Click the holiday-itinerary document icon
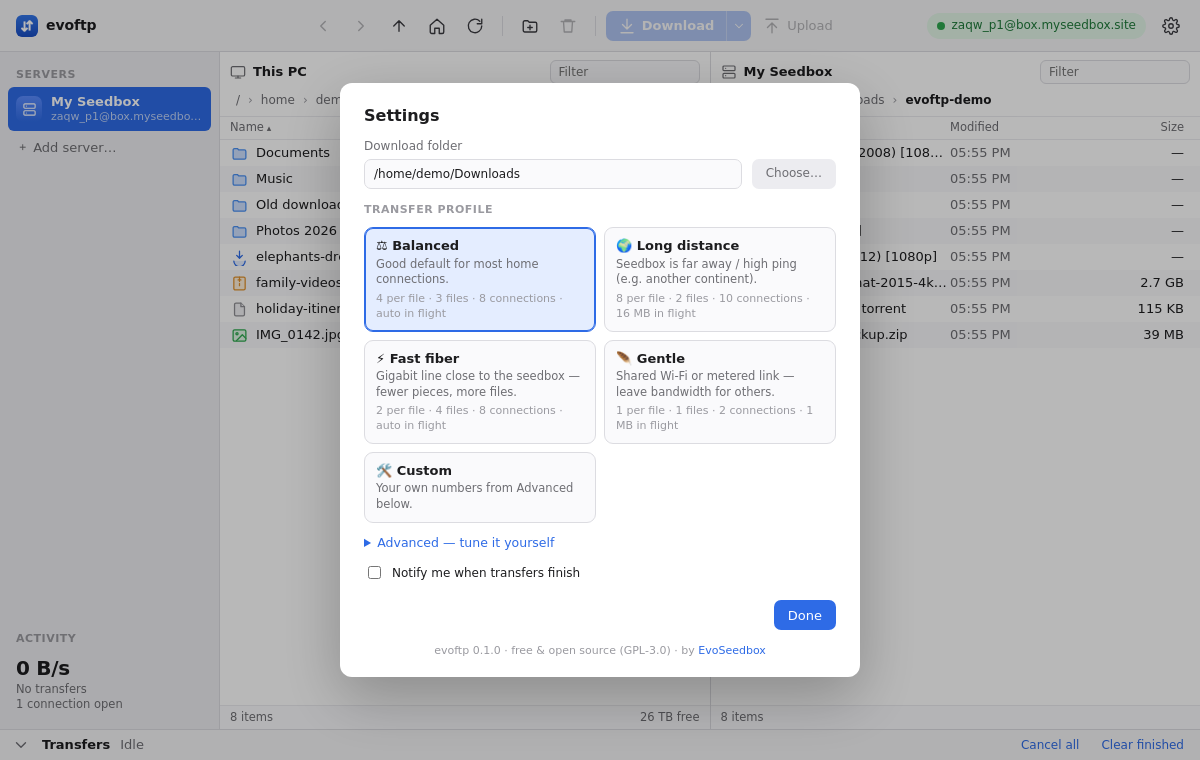The height and width of the screenshot is (760, 1200). click(240, 309)
